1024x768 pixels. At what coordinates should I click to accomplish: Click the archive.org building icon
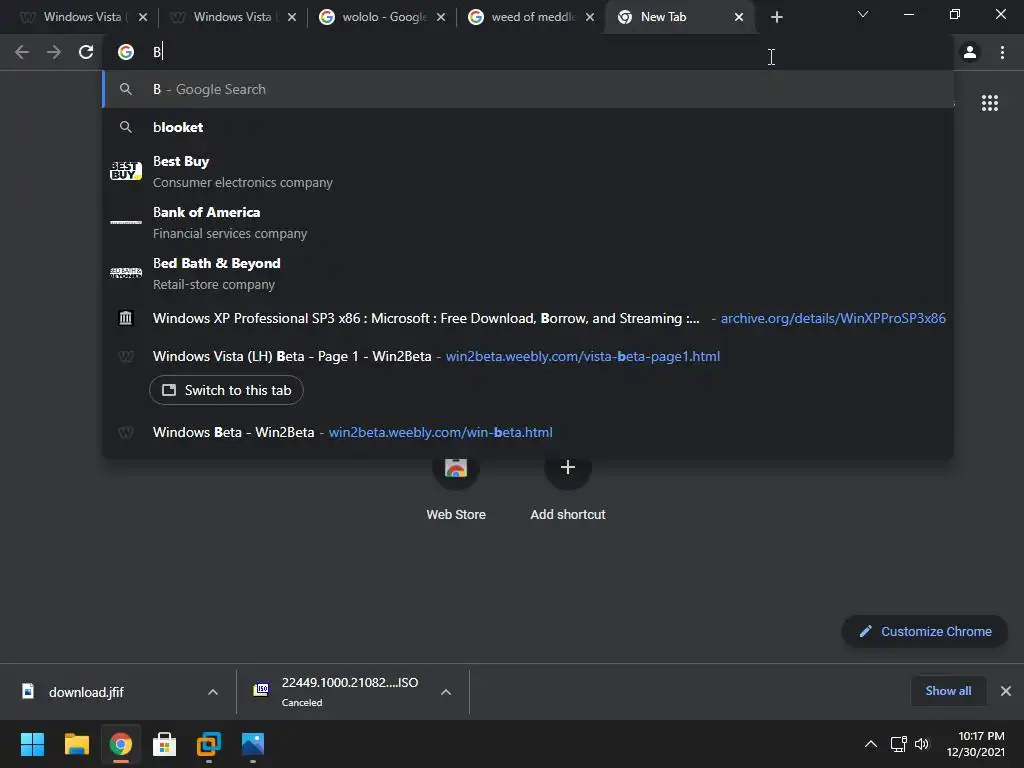pyautogui.click(x=125, y=318)
